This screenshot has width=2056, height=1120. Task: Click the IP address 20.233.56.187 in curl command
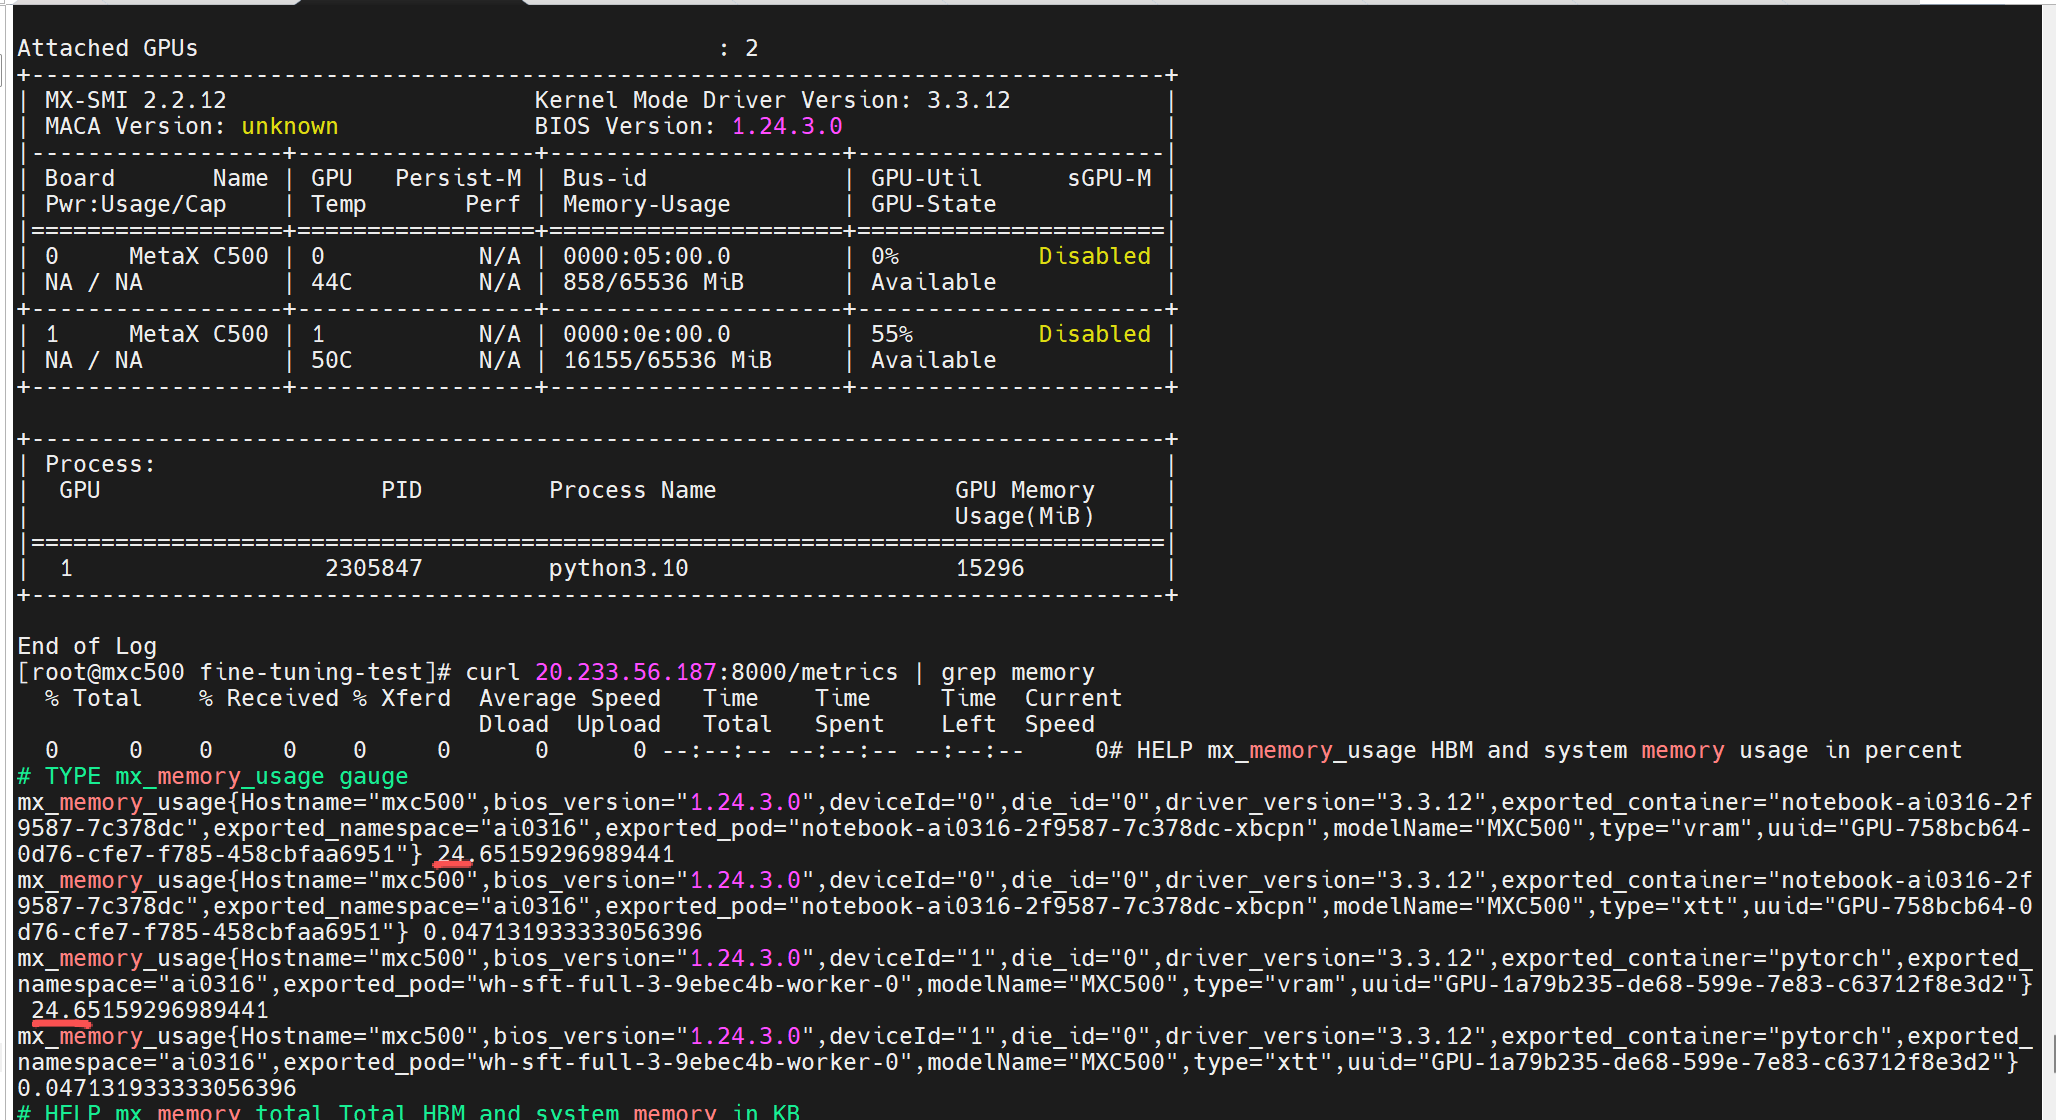(x=625, y=672)
